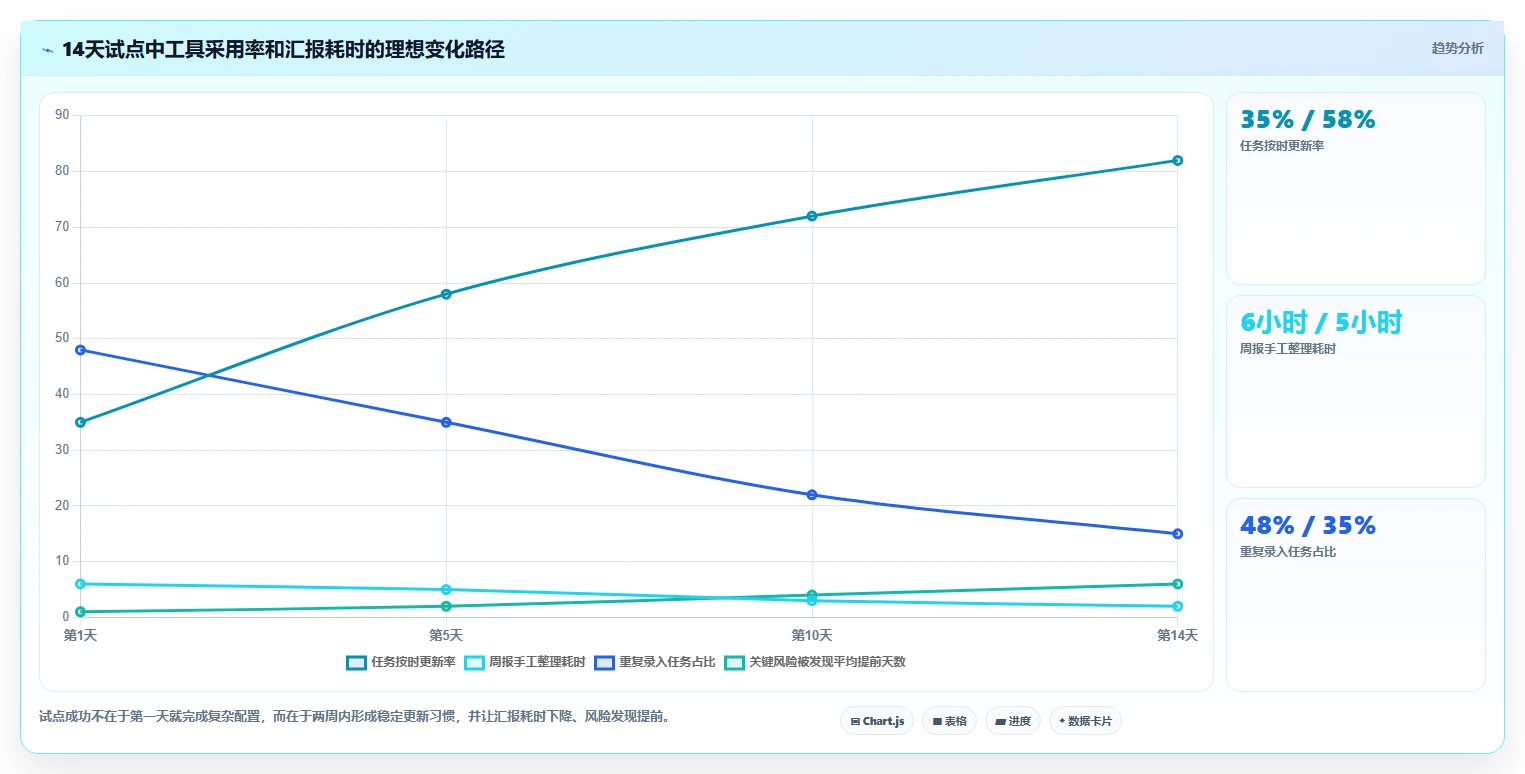Click the 第5天 x-axis label
Viewport: 1525px width, 774px height.
pyautogui.click(x=446, y=635)
